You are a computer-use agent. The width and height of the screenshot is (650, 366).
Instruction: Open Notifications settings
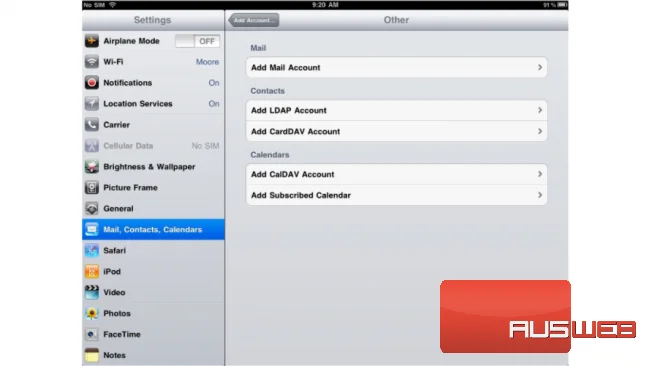[x=153, y=82]
